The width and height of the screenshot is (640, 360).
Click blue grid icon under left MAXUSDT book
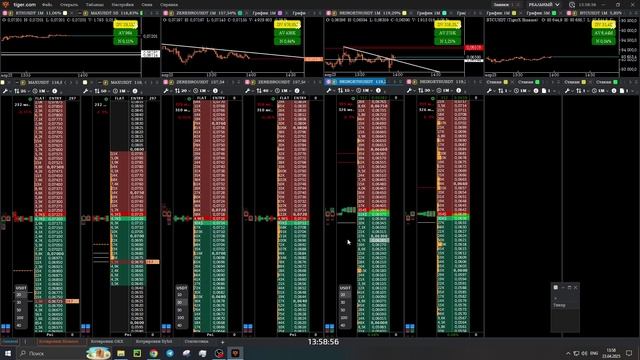click(6, 327)
